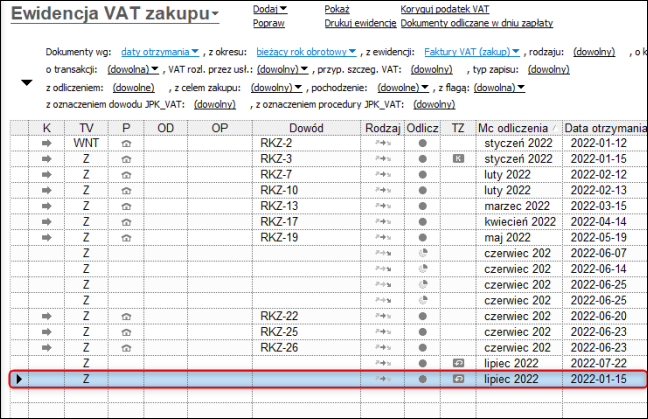
Task: Click the house icon in the RKZ-2 row
Action: pos(126,143)
